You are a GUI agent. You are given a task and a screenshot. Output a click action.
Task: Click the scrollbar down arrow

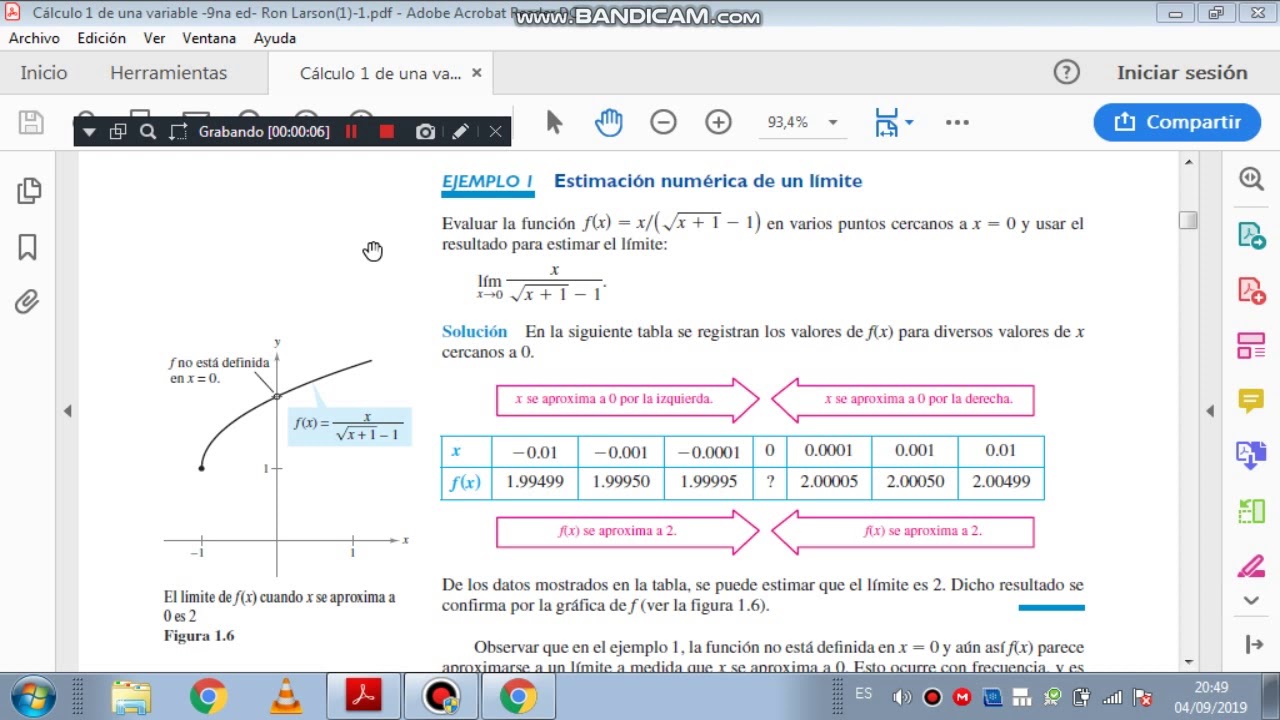point(1188,661)
